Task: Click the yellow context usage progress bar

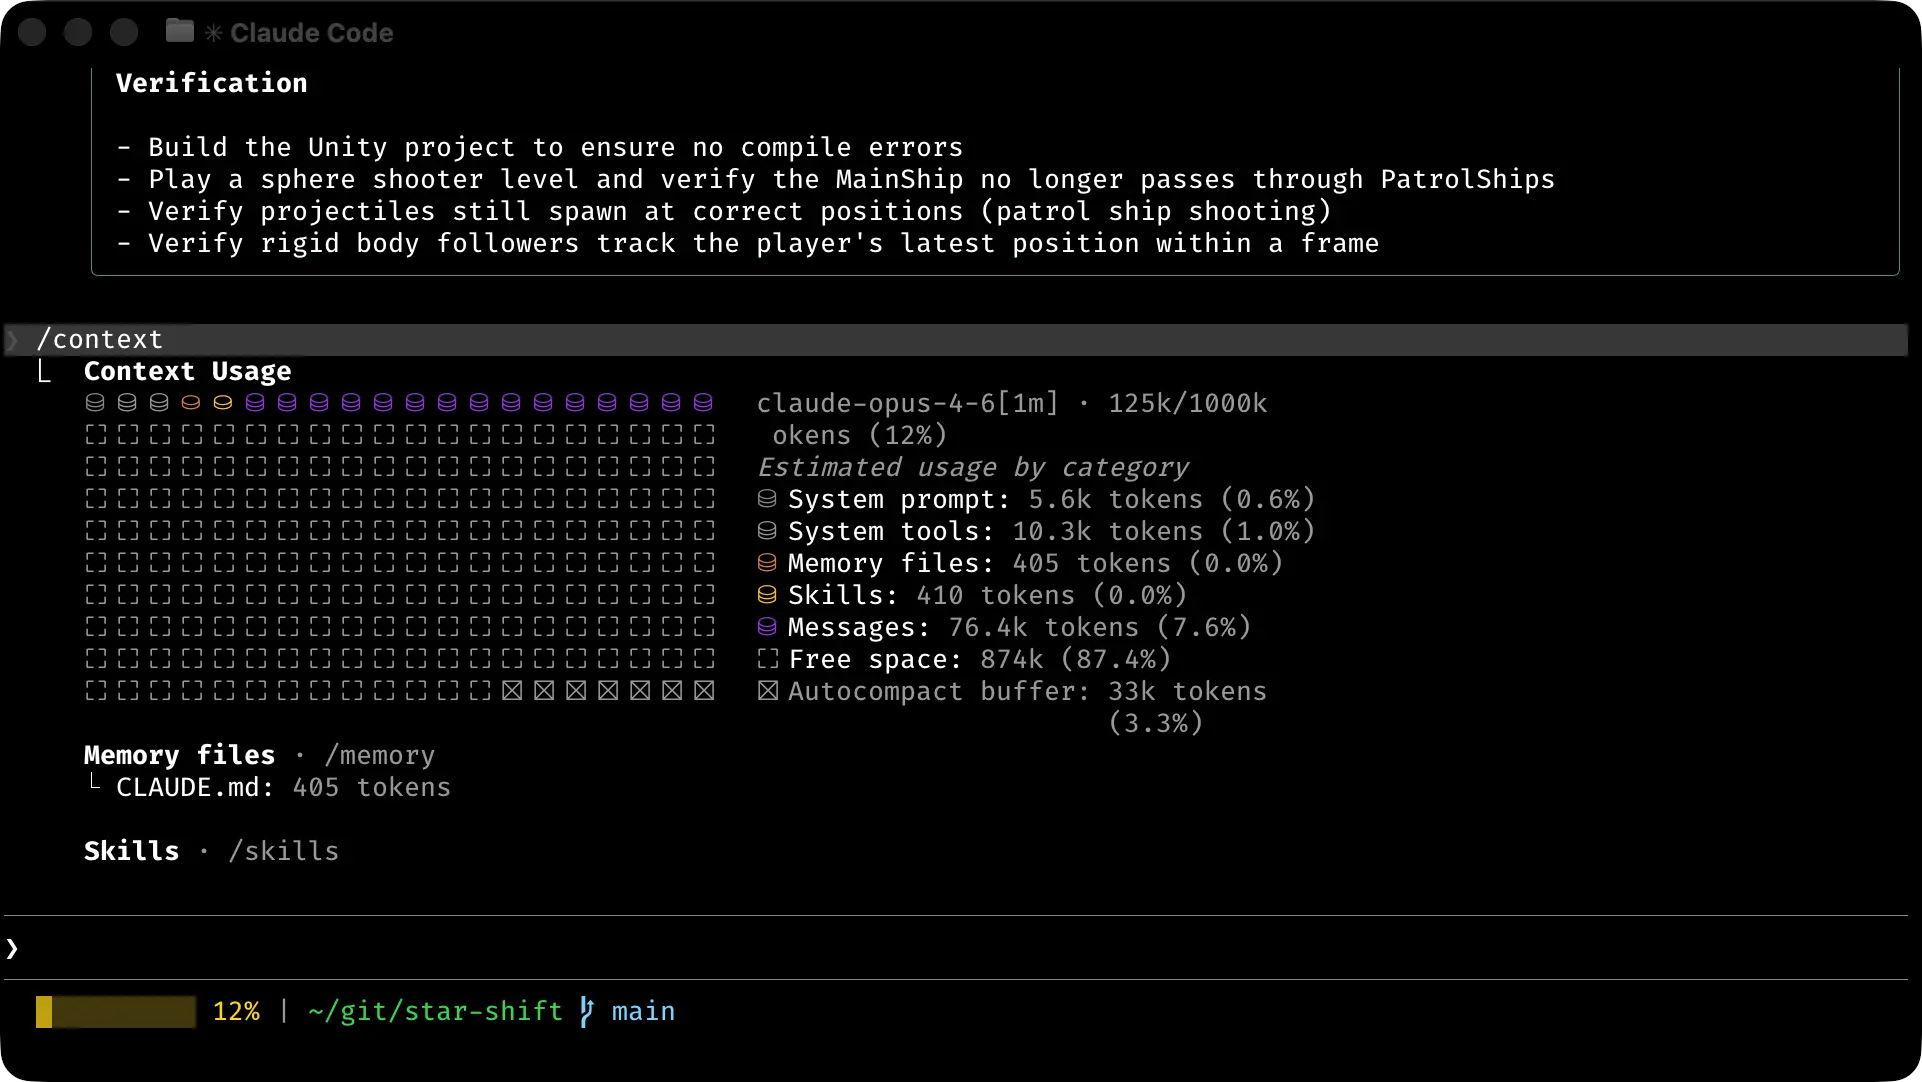Action: click(116, 1011)
